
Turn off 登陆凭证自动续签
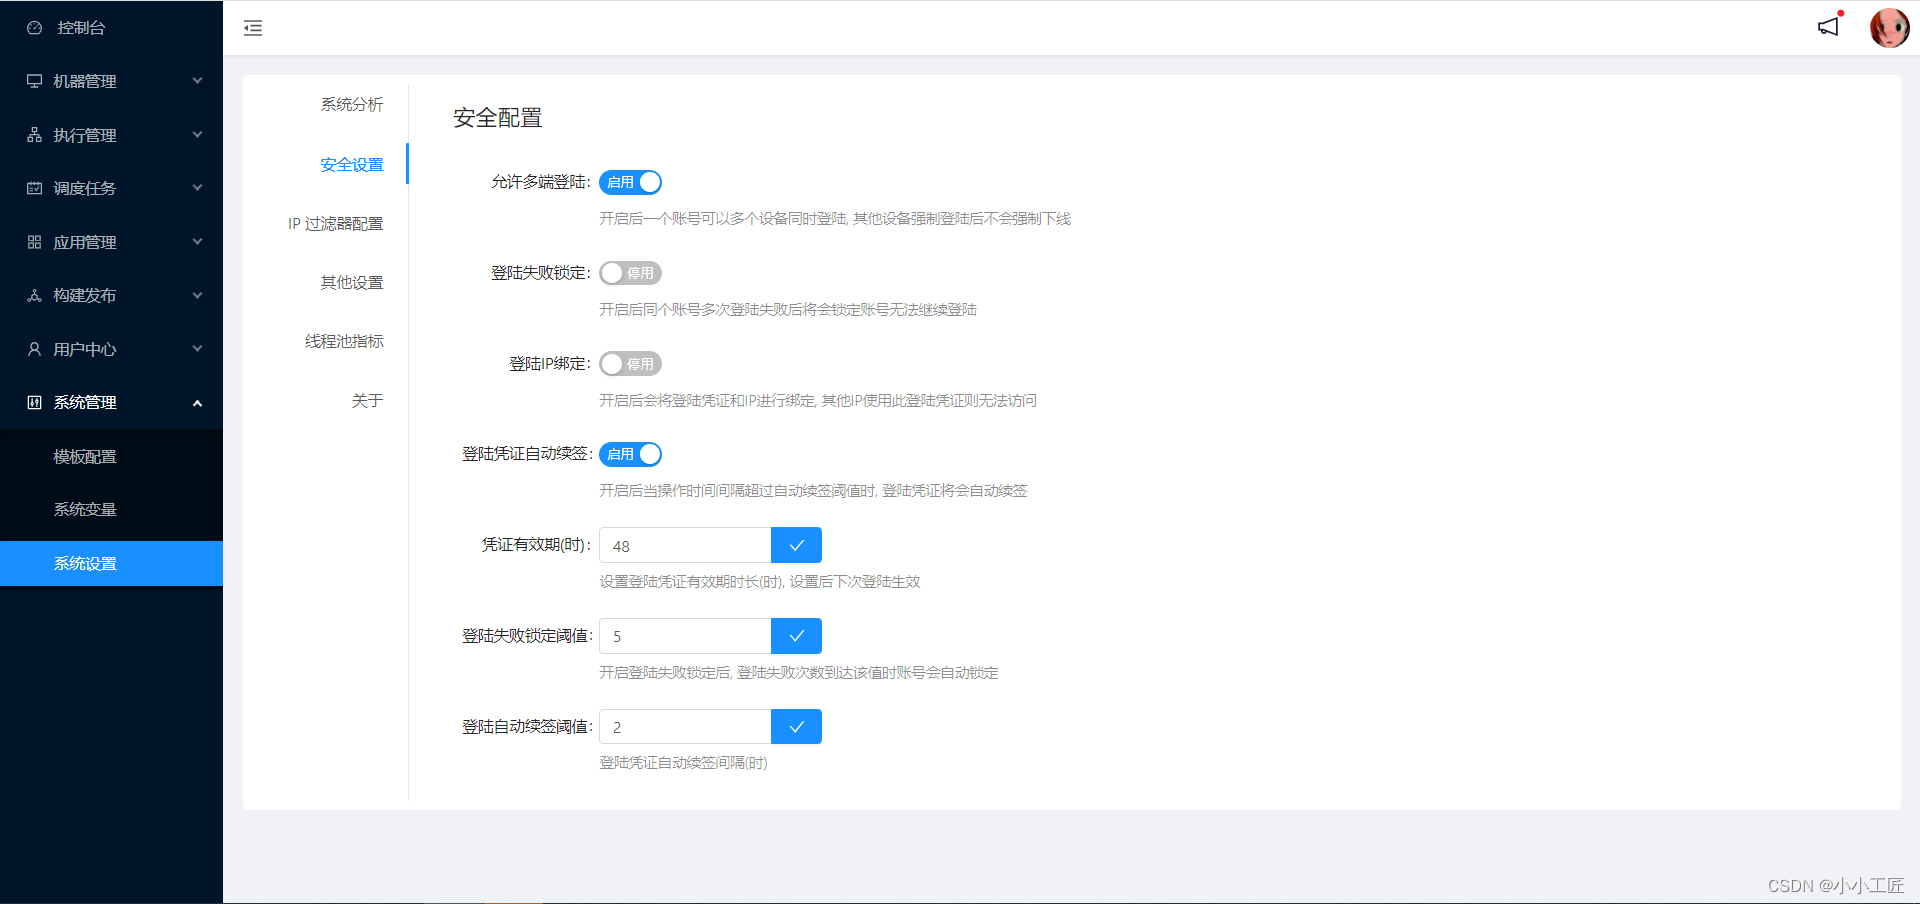pyautogui.click(x=630, y=454)
